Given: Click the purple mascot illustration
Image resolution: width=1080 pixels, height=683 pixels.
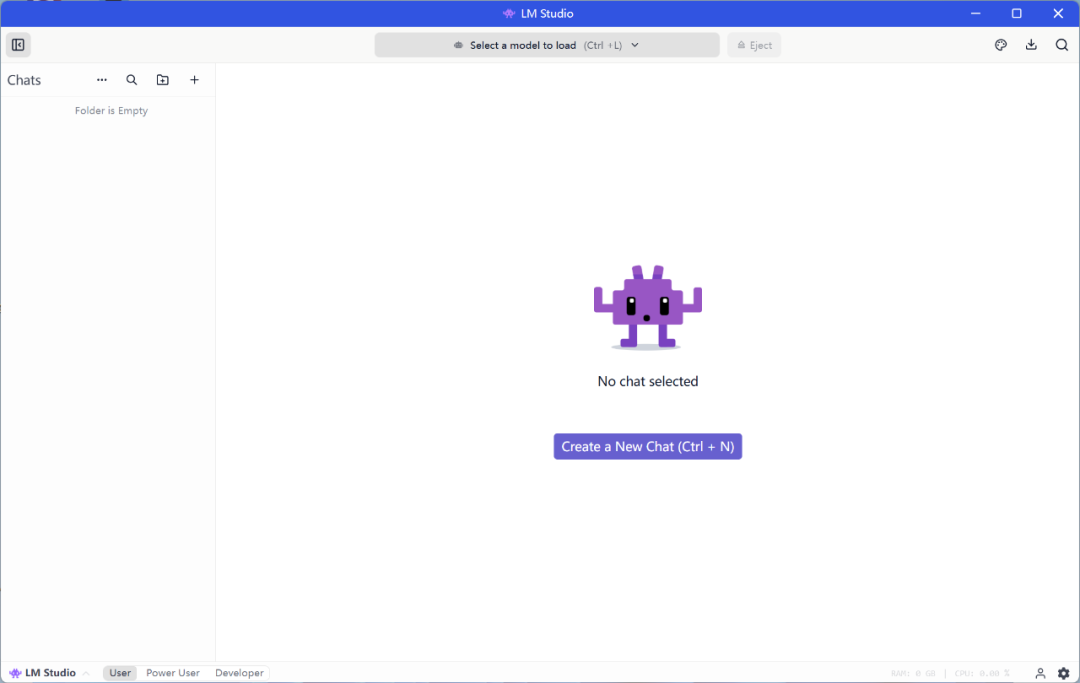Looking at the screenshot, I should tap(647, 307).
